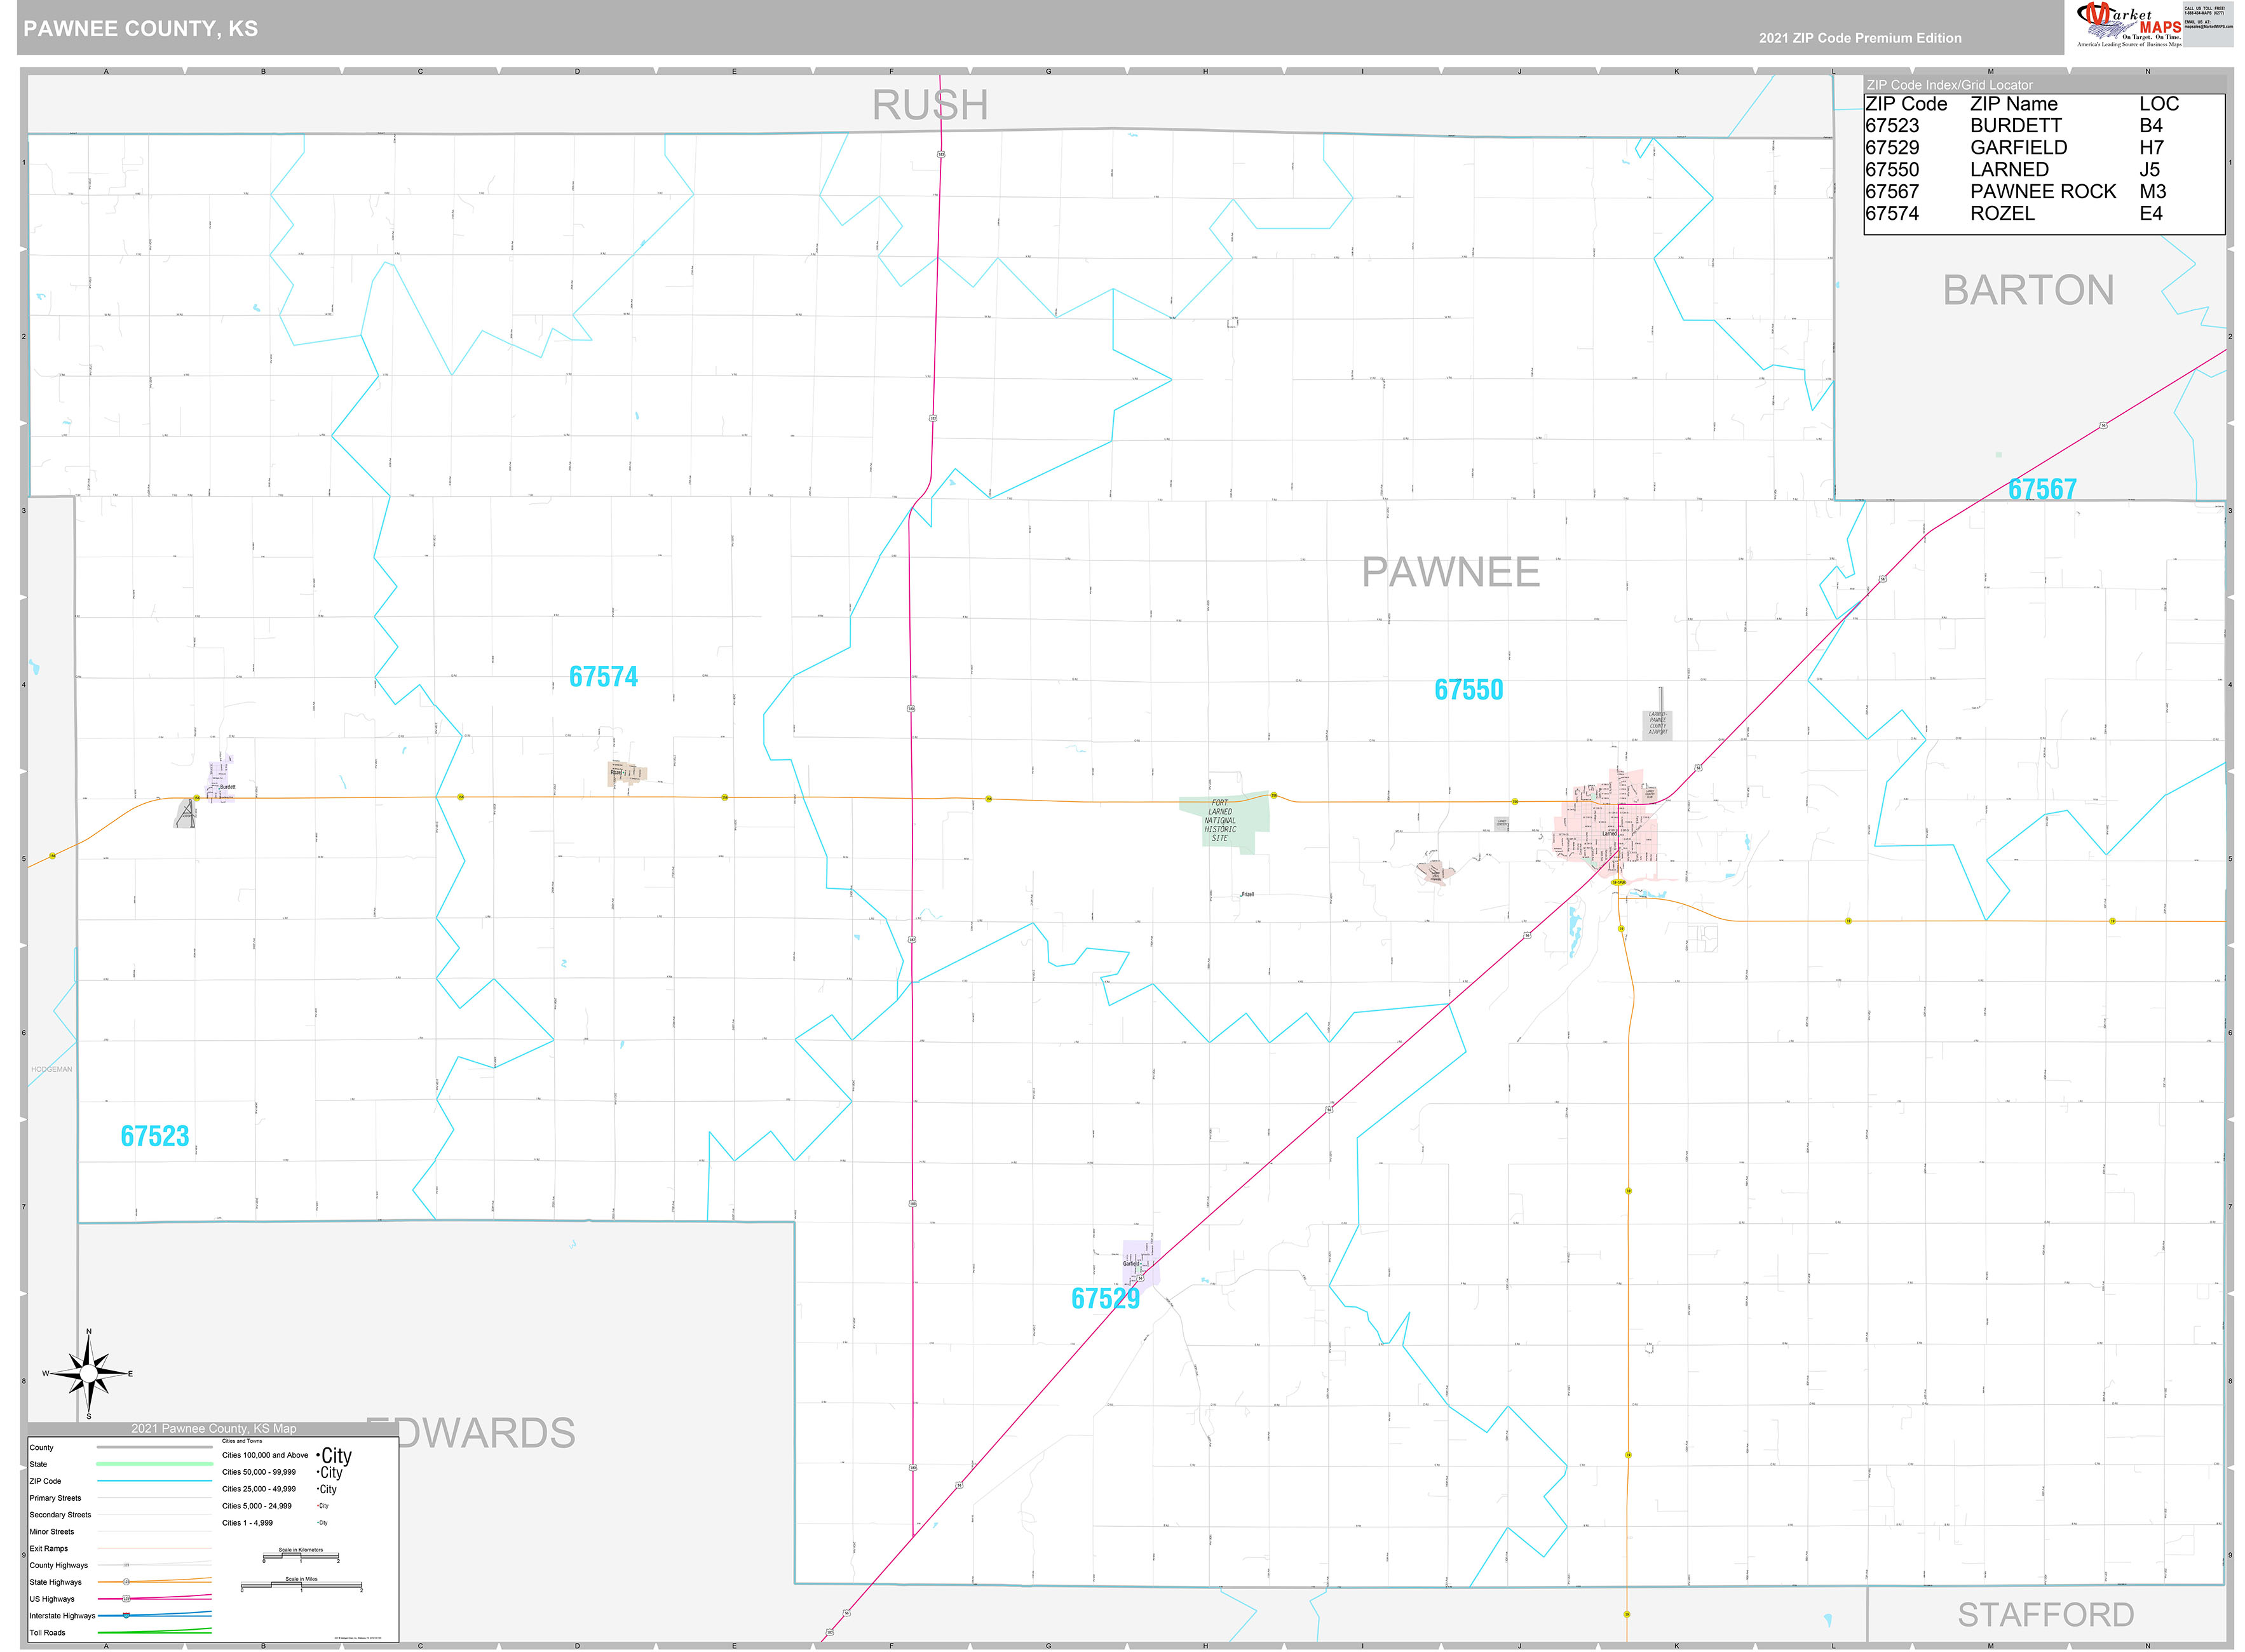Toggle the Exit Ramps legend entry
Image resolution: width=2245 pixels, height=1652 pixels.
49,1549
